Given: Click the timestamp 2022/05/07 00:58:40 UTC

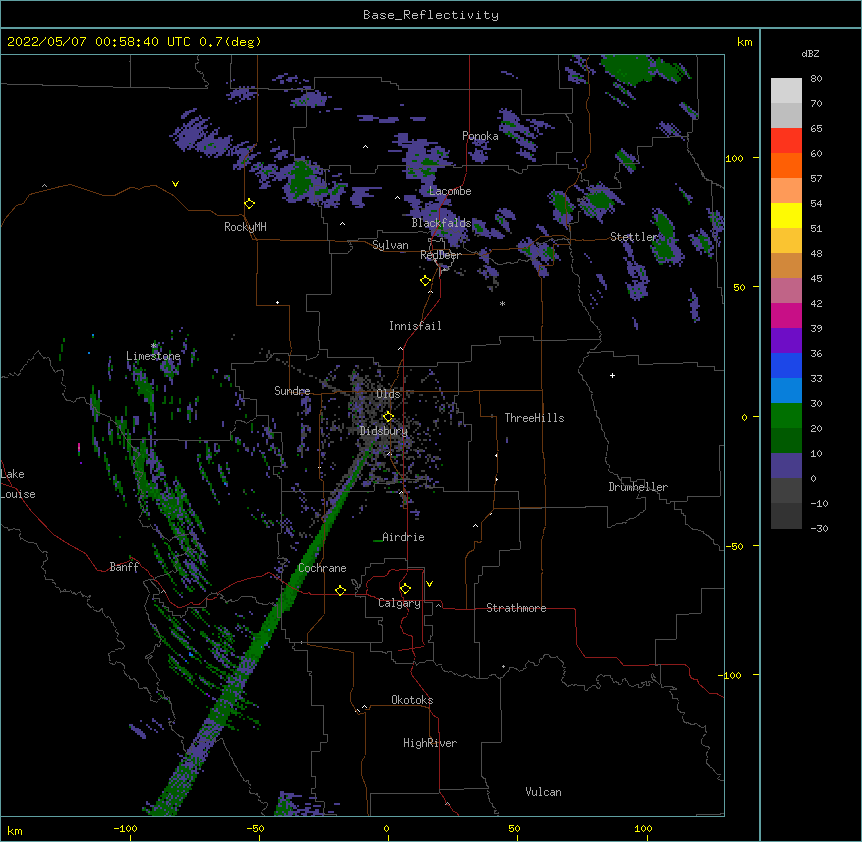Looking at the screenshot, I should (x=98, y=42).
